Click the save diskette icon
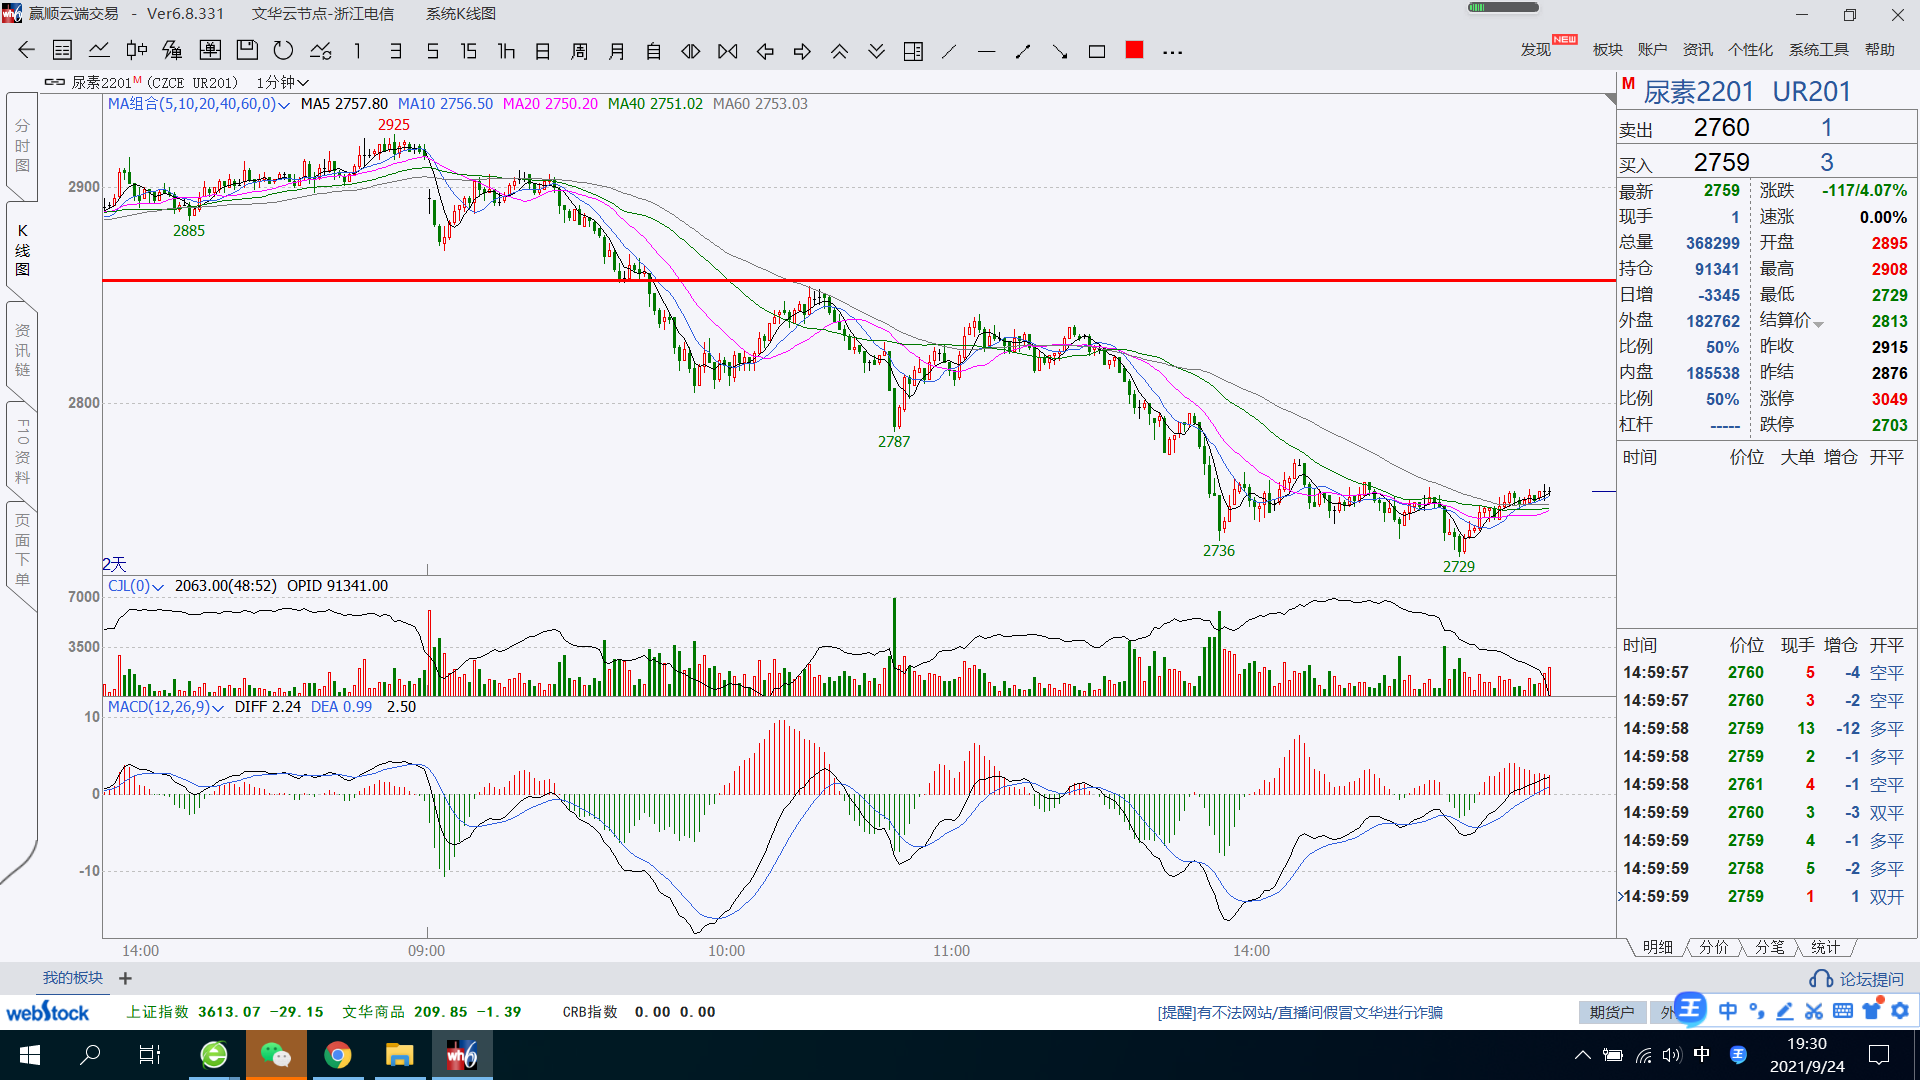This screenshot has height=1080, width=1920. pos(247,51)
